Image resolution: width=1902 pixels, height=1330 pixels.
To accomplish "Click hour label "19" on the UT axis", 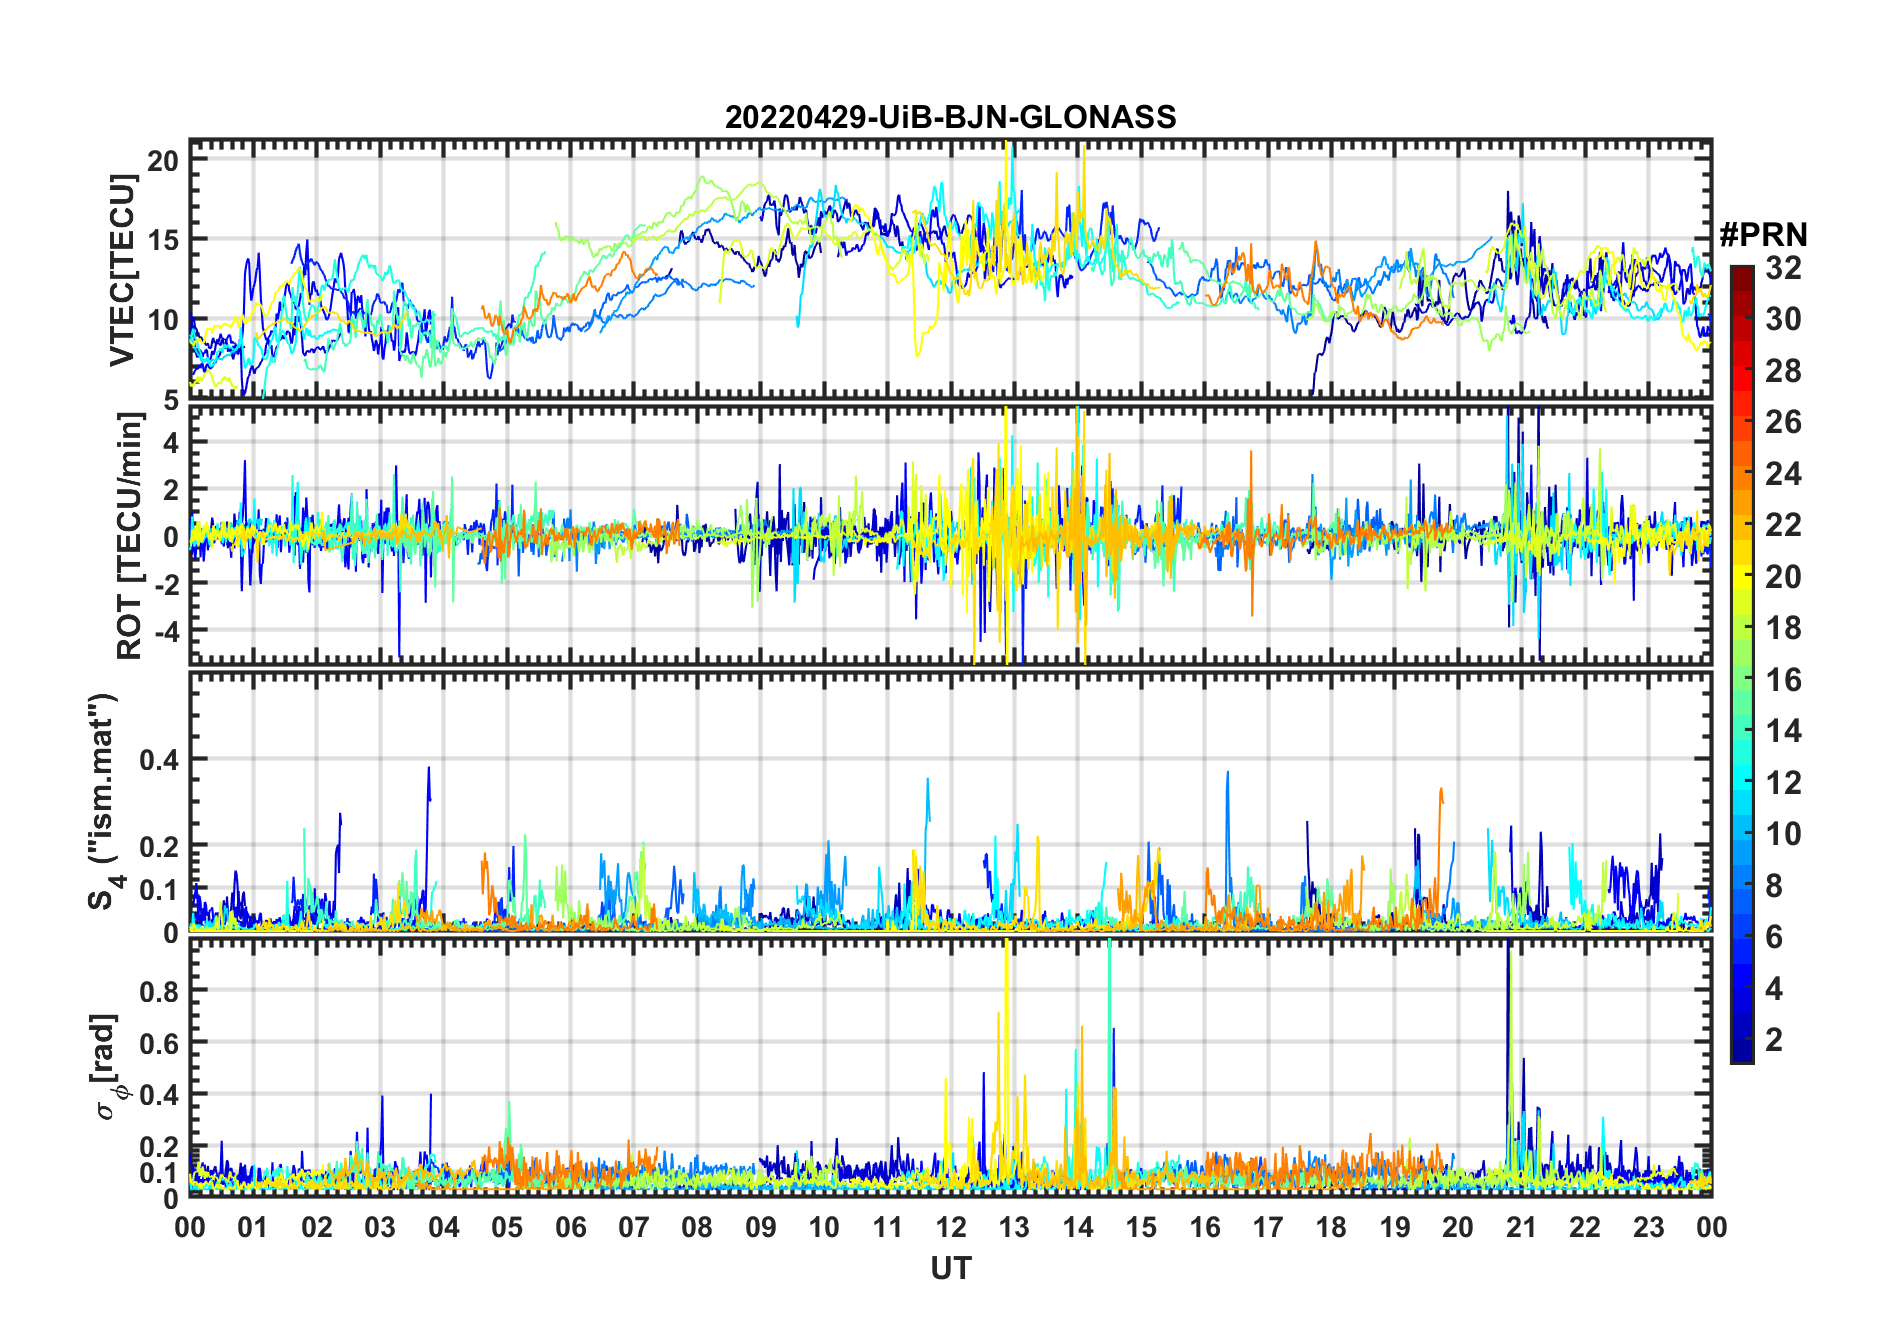I will tap(1395, 1227).
